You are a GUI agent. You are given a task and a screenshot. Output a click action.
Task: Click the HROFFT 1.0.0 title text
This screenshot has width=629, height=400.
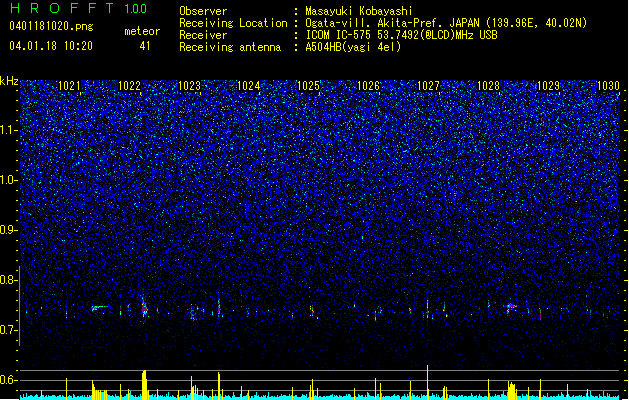[x=78, y=8]
